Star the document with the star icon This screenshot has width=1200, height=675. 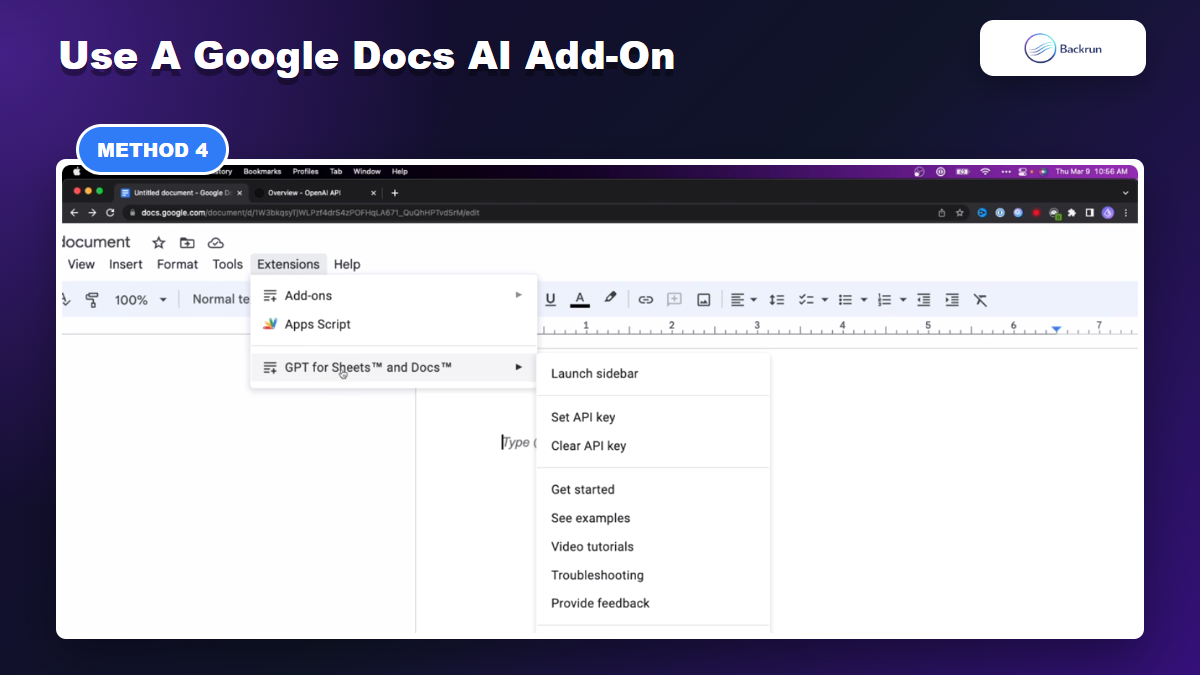point(158,243)
